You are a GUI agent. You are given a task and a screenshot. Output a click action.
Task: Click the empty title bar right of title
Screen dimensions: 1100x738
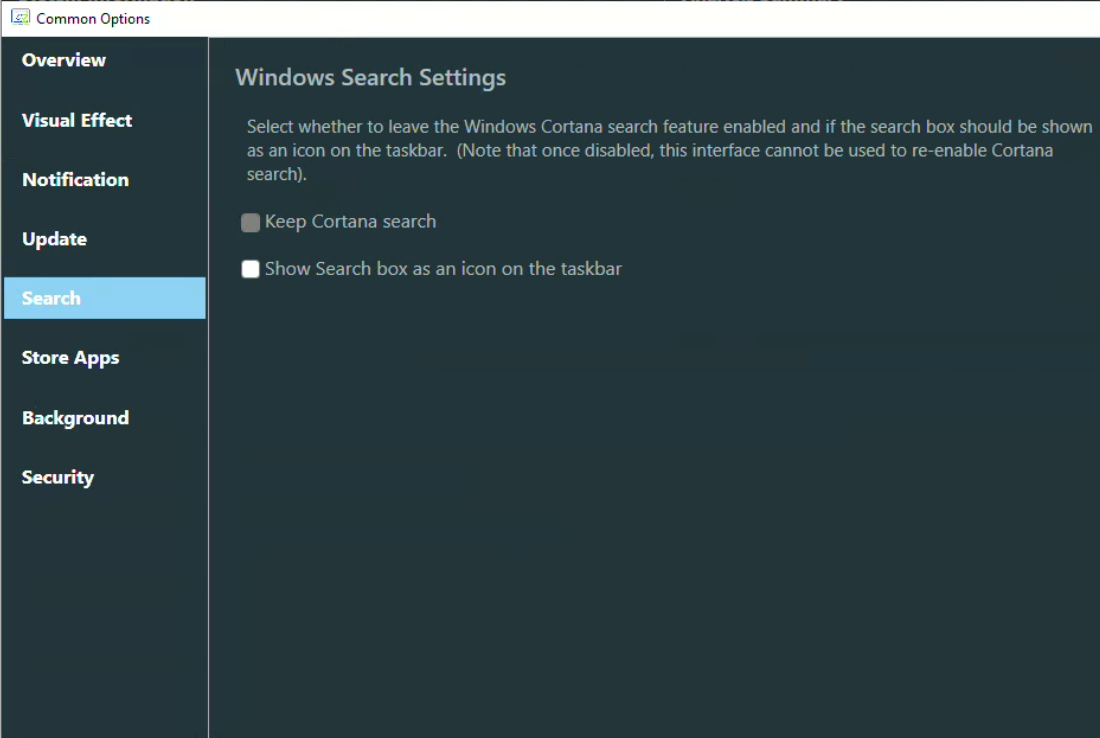pyautogui.click(x=600, y=18)
